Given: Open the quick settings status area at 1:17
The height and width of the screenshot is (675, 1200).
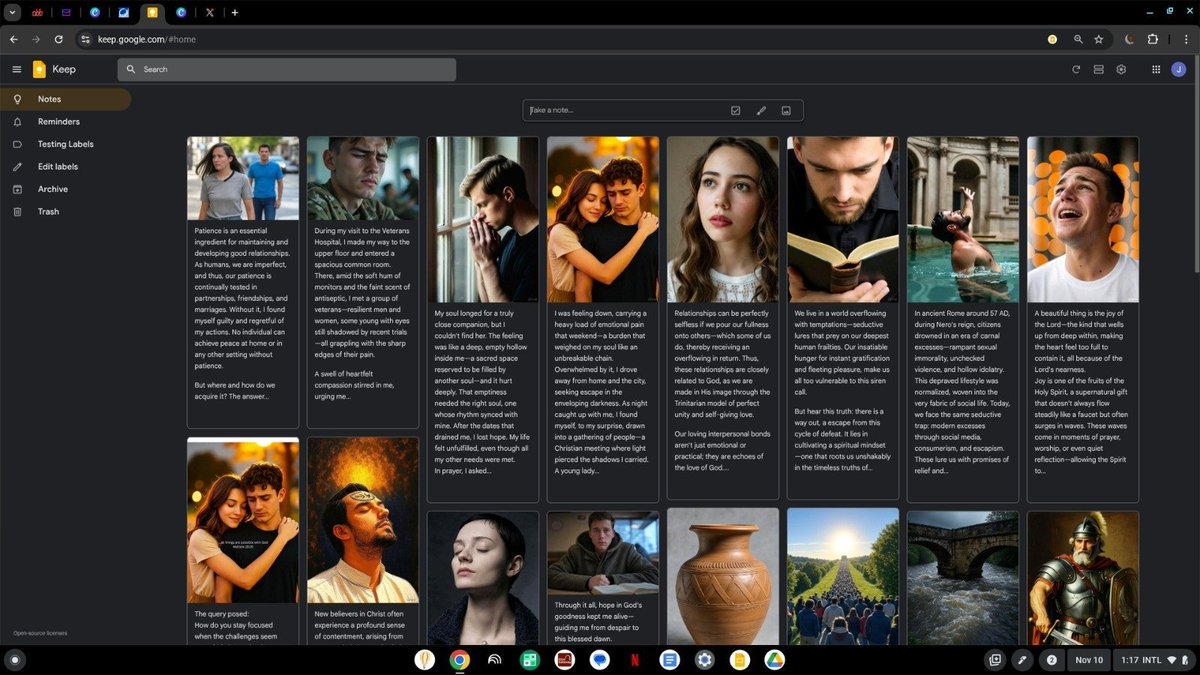Looking at the screenshot, I should coord(1154,660).
